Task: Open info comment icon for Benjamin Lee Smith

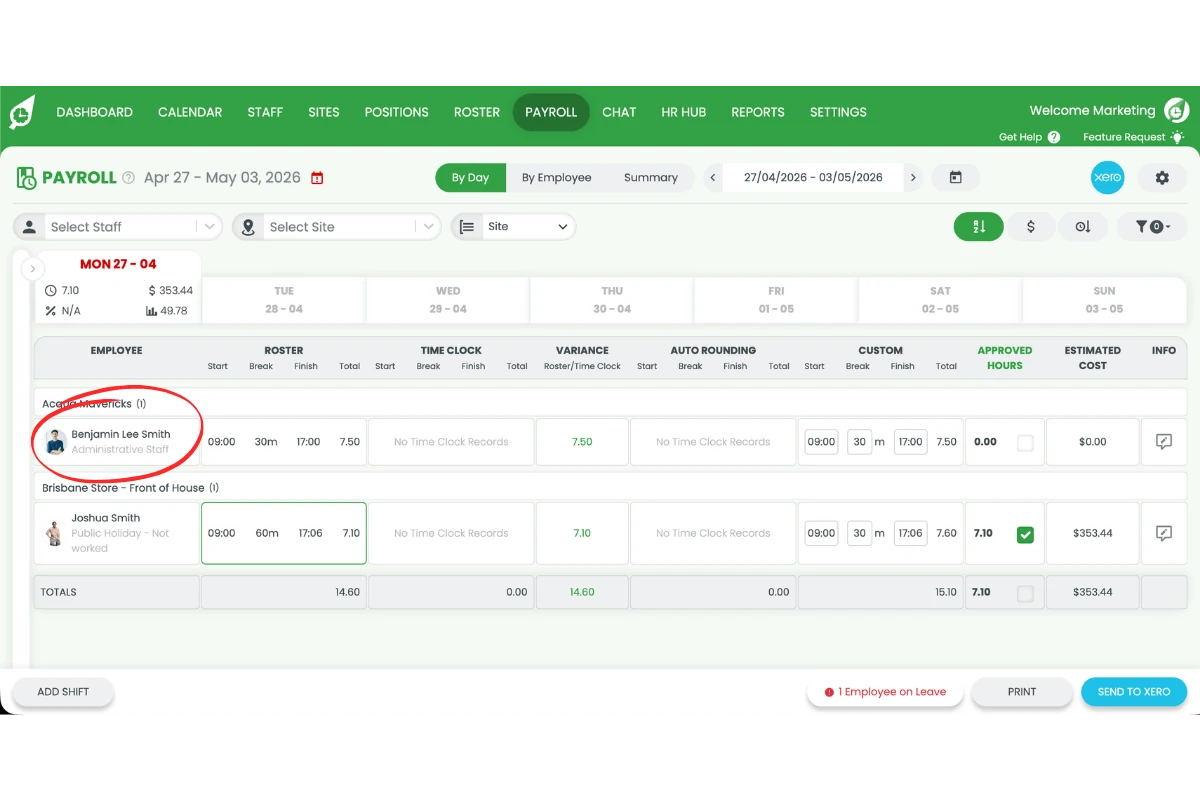Action: coord(1163,442)
